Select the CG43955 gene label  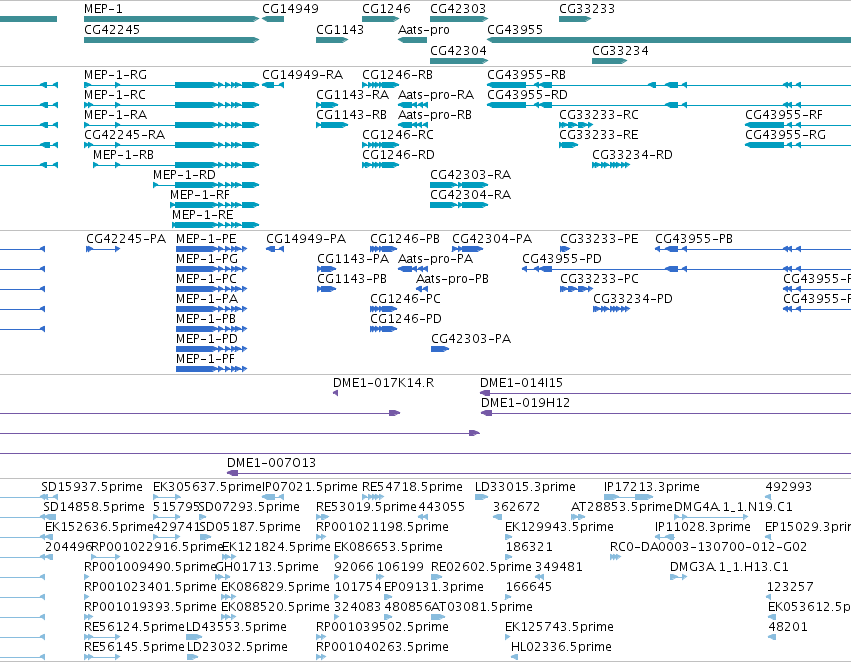click(515, 29)
